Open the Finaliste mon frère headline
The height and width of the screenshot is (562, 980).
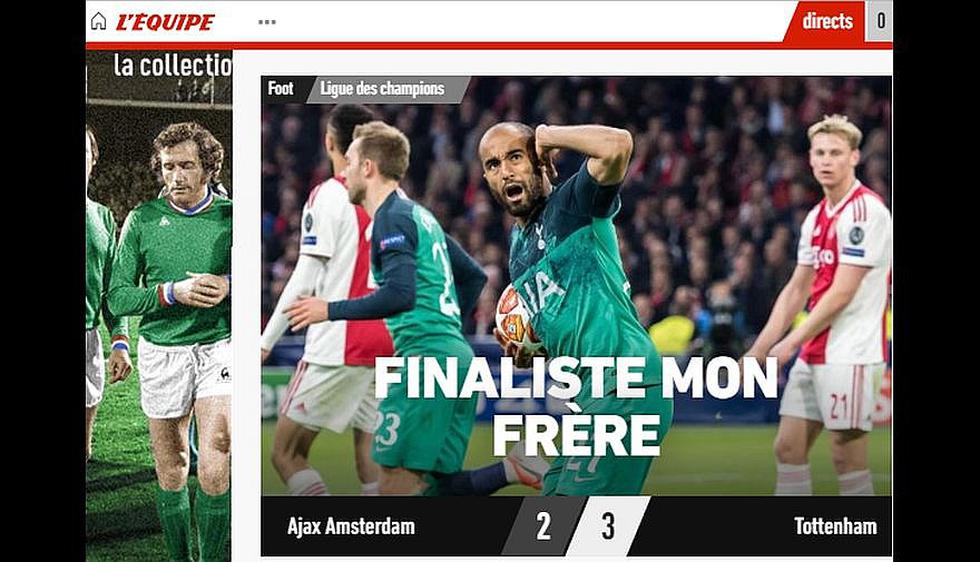(x=576, y=406)
